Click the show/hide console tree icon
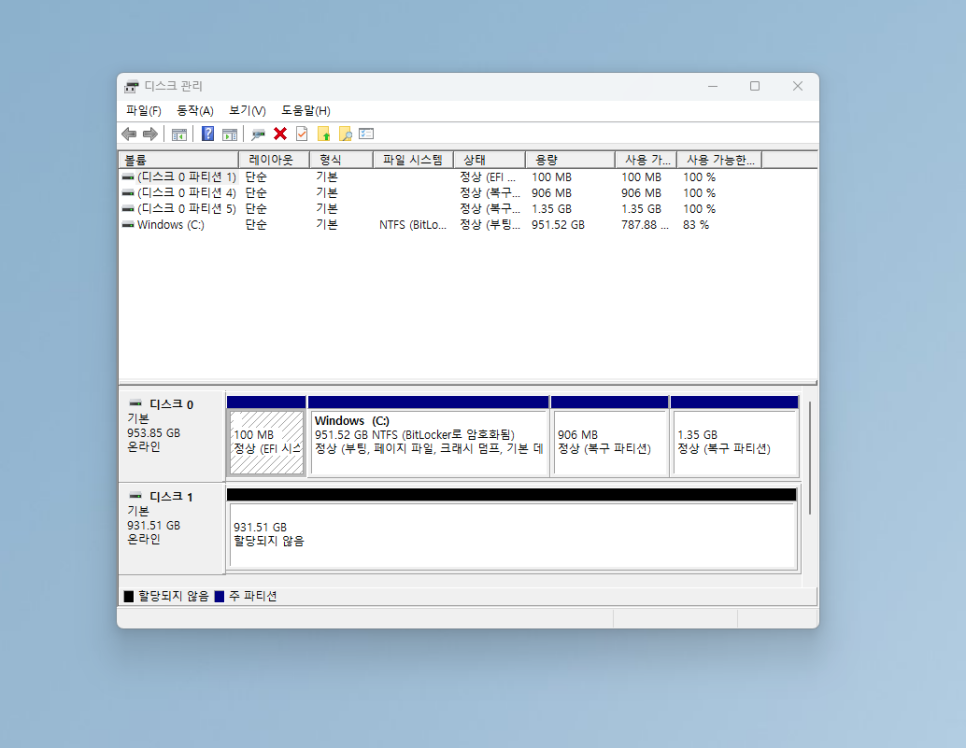This screenshot has width=966, height=748. click(x=179, y=134)
